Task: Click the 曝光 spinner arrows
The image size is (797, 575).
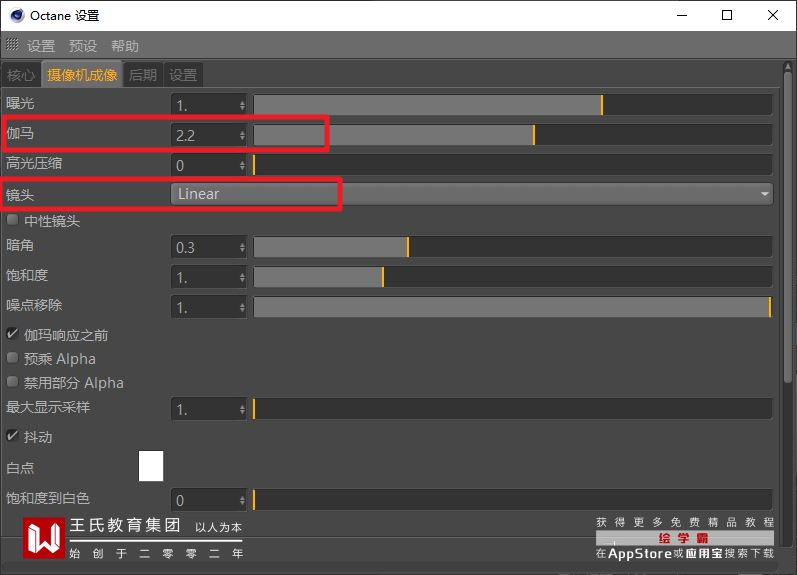Action: [x=242, y=105]
